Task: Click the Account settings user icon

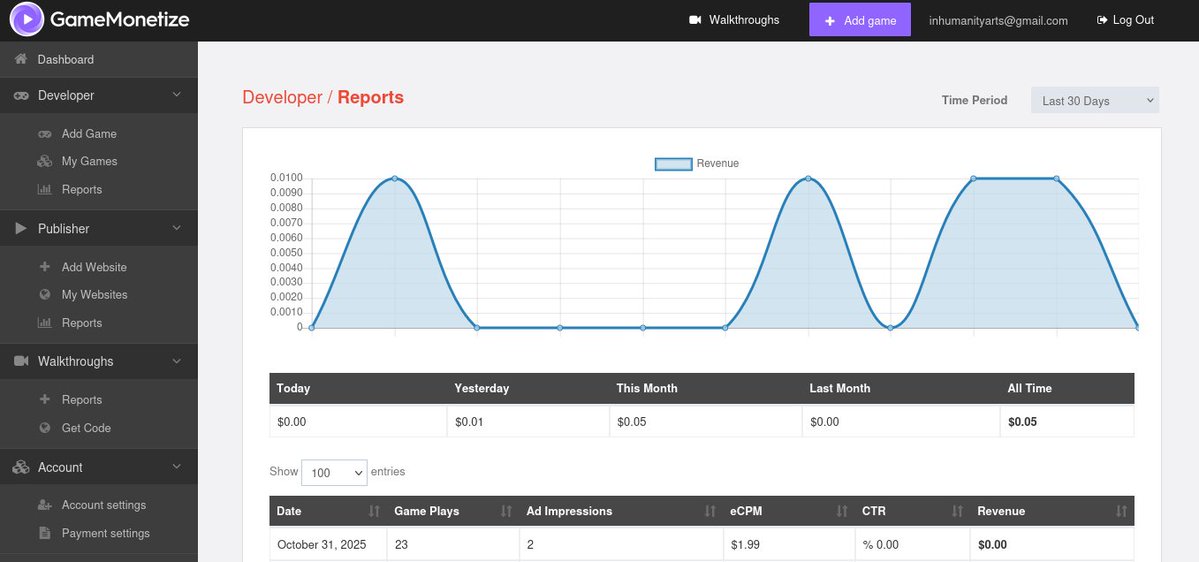Action: [45, 505]
